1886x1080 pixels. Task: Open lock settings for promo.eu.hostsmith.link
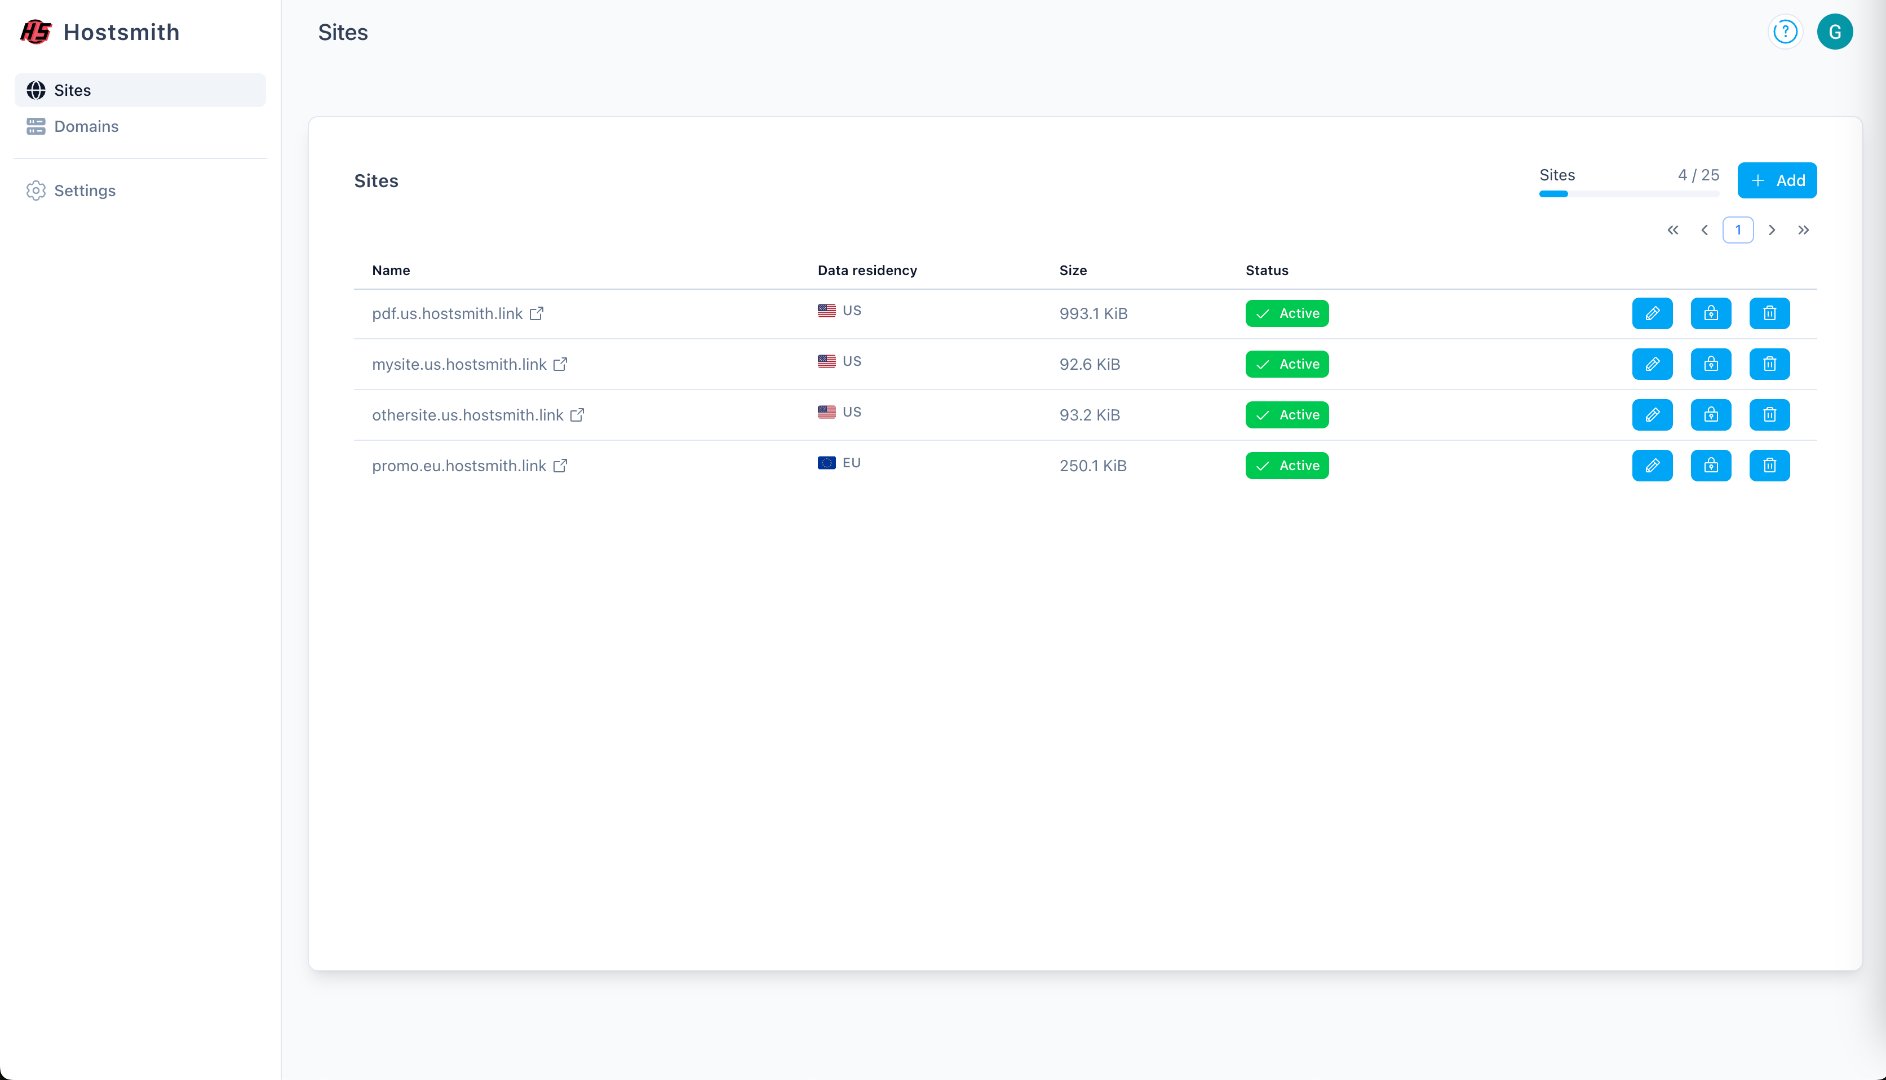1711,466
